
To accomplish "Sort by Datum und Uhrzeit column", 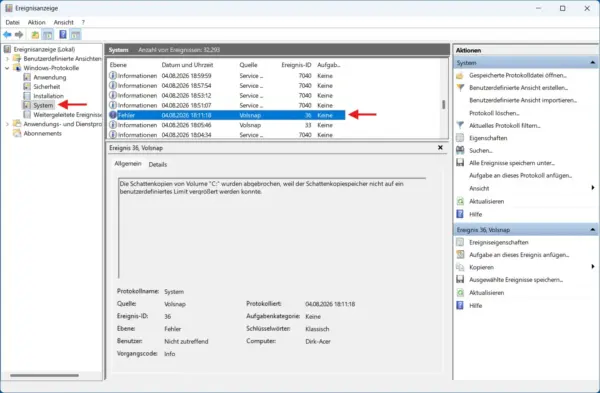I will coord(187,65).
